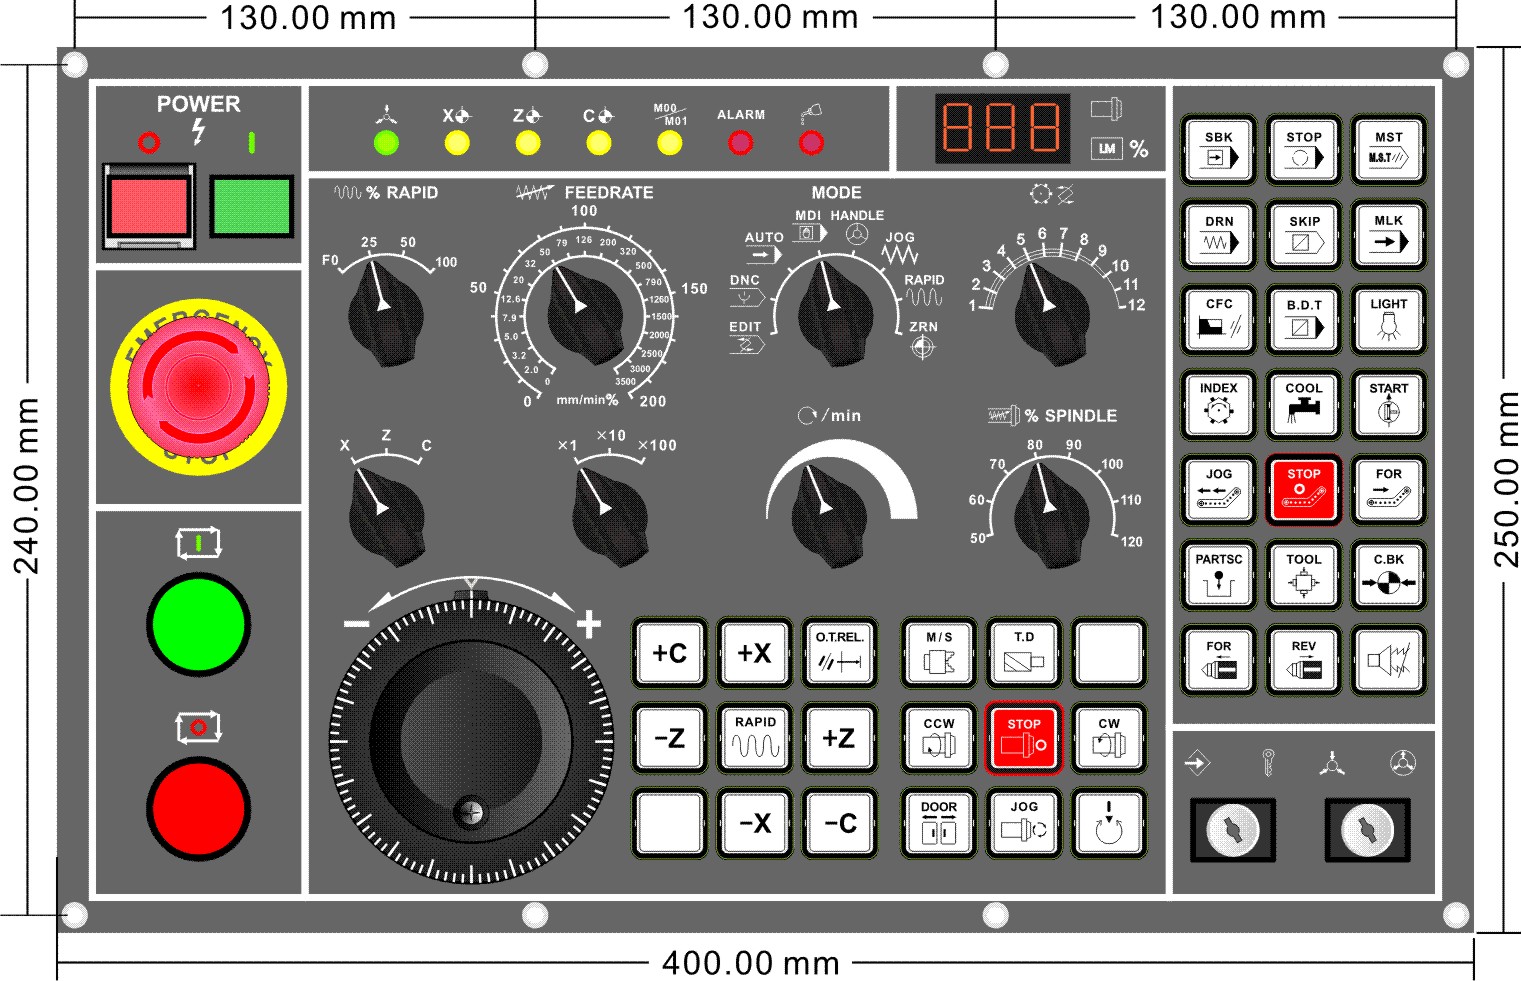
Task: Advance tailstock with lower FOR button
Action: point(1218,660)
